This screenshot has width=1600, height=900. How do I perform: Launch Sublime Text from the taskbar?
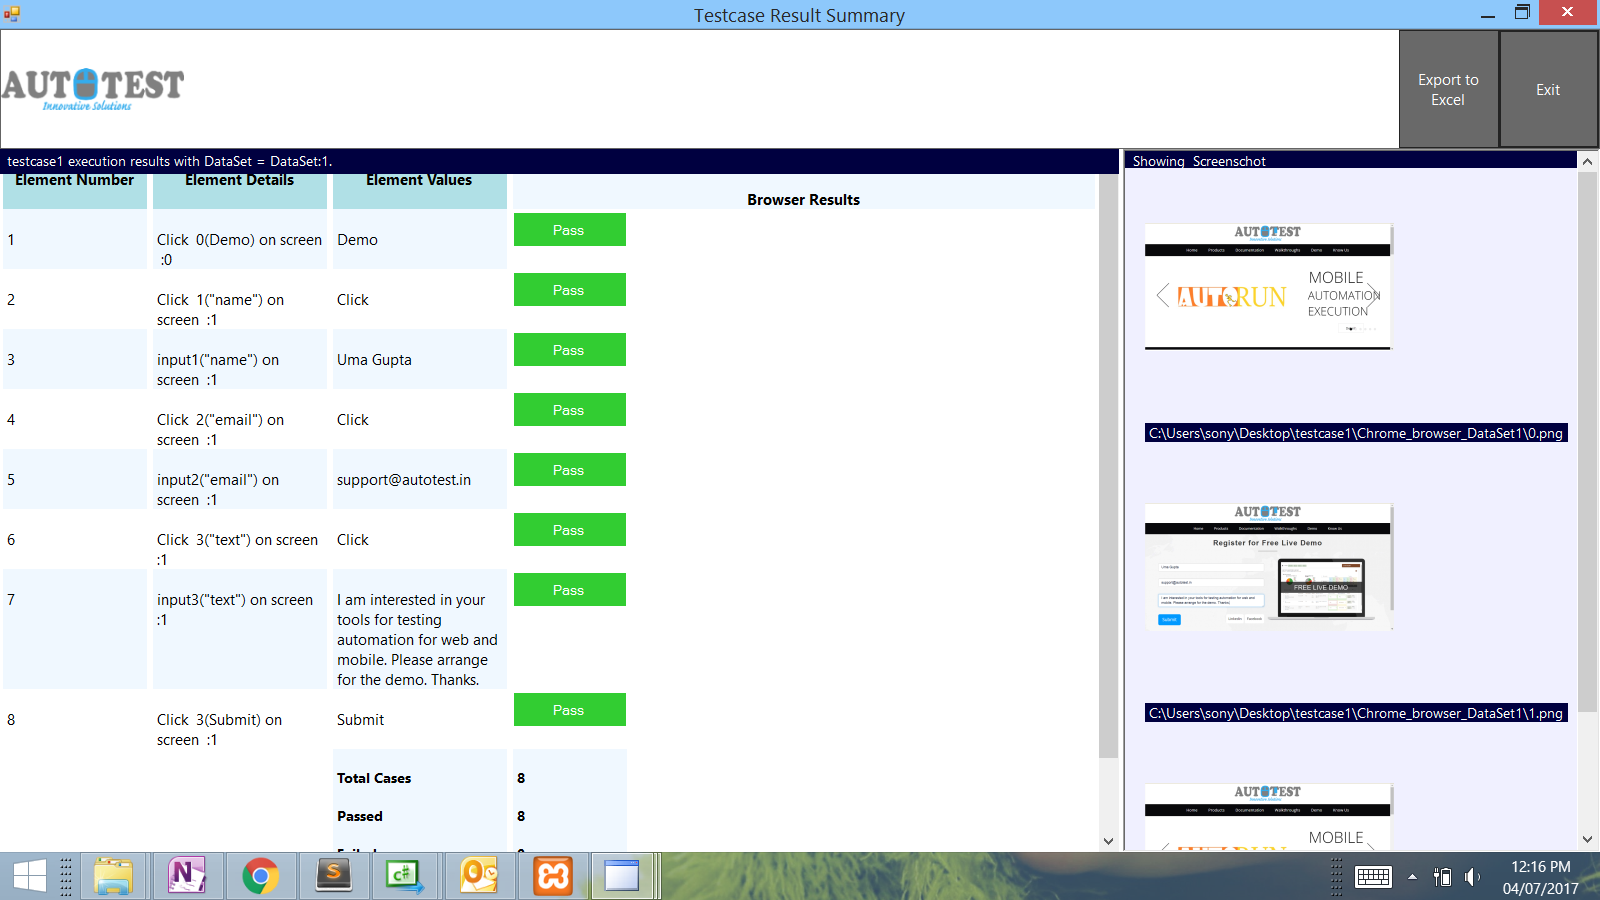(x=333, y=877)
